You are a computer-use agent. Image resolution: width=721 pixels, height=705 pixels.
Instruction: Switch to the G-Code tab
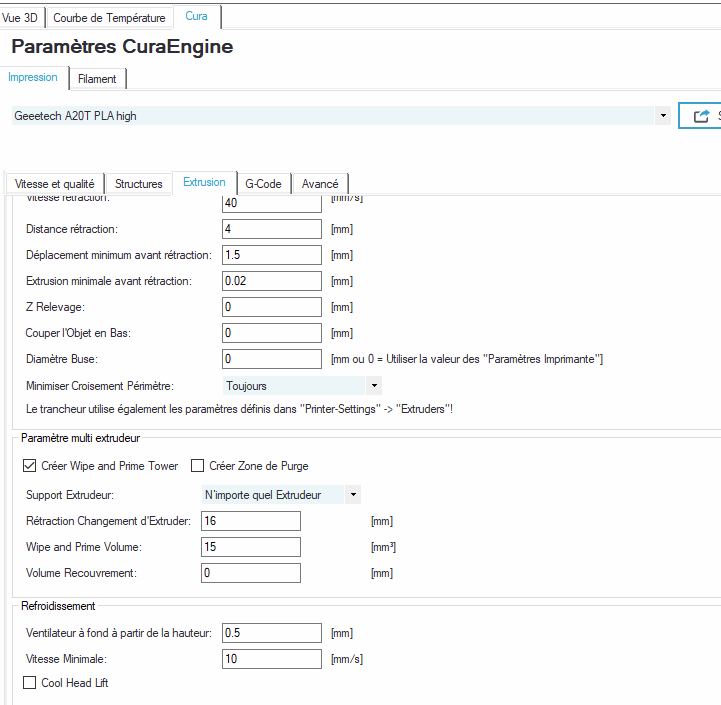pos(263,184)
